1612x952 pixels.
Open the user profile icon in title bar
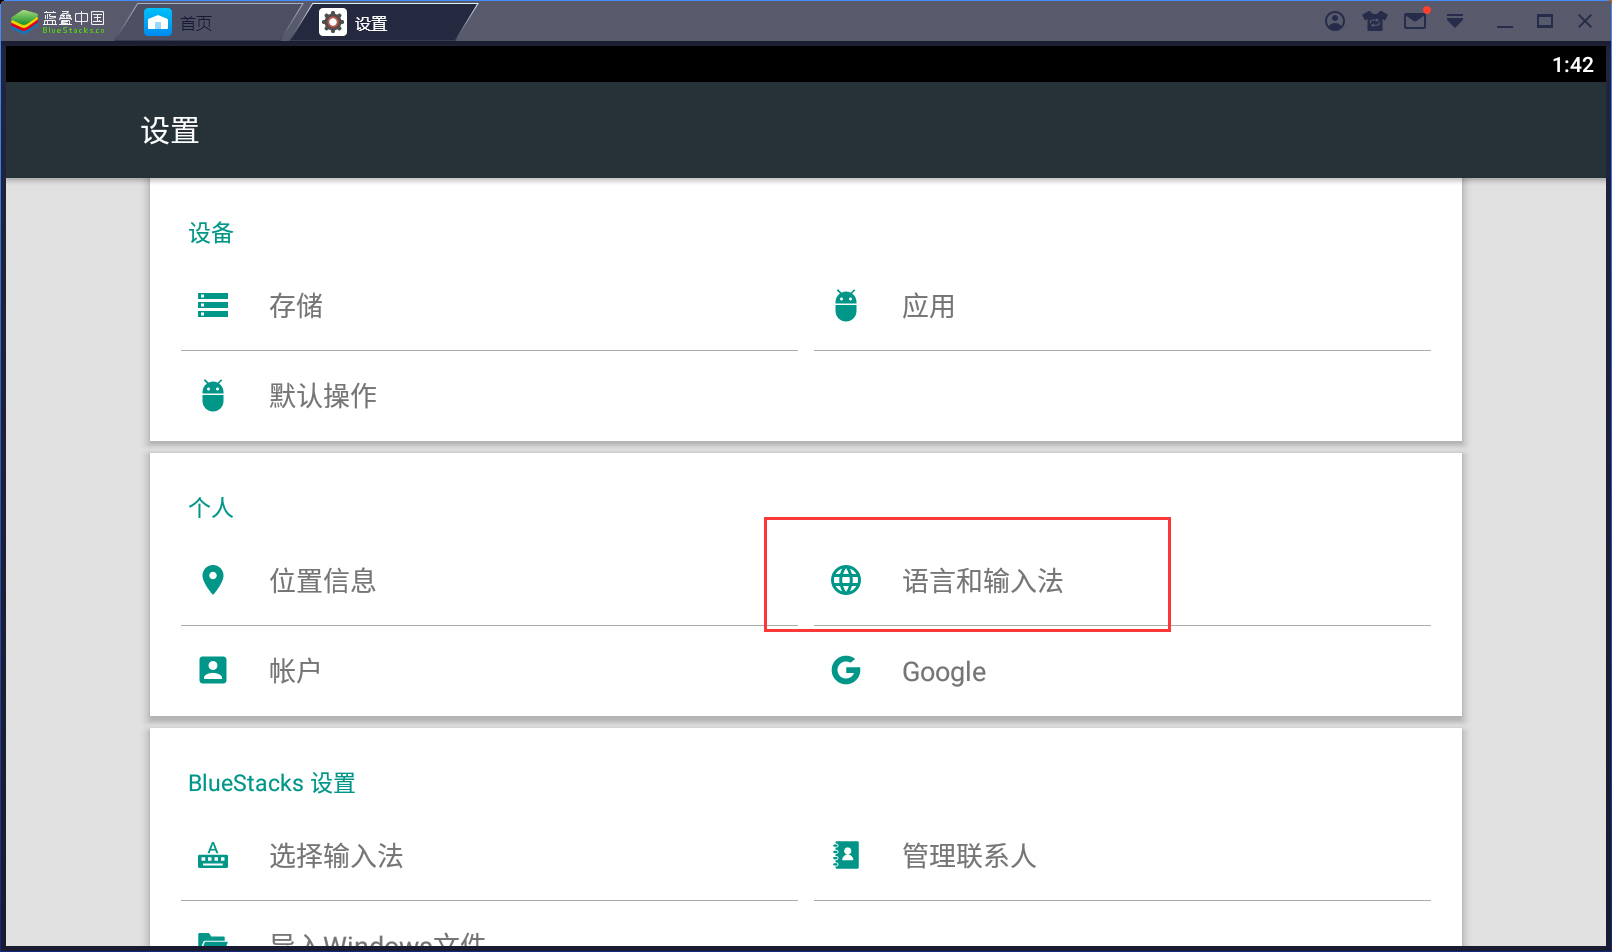point(1335,20)
